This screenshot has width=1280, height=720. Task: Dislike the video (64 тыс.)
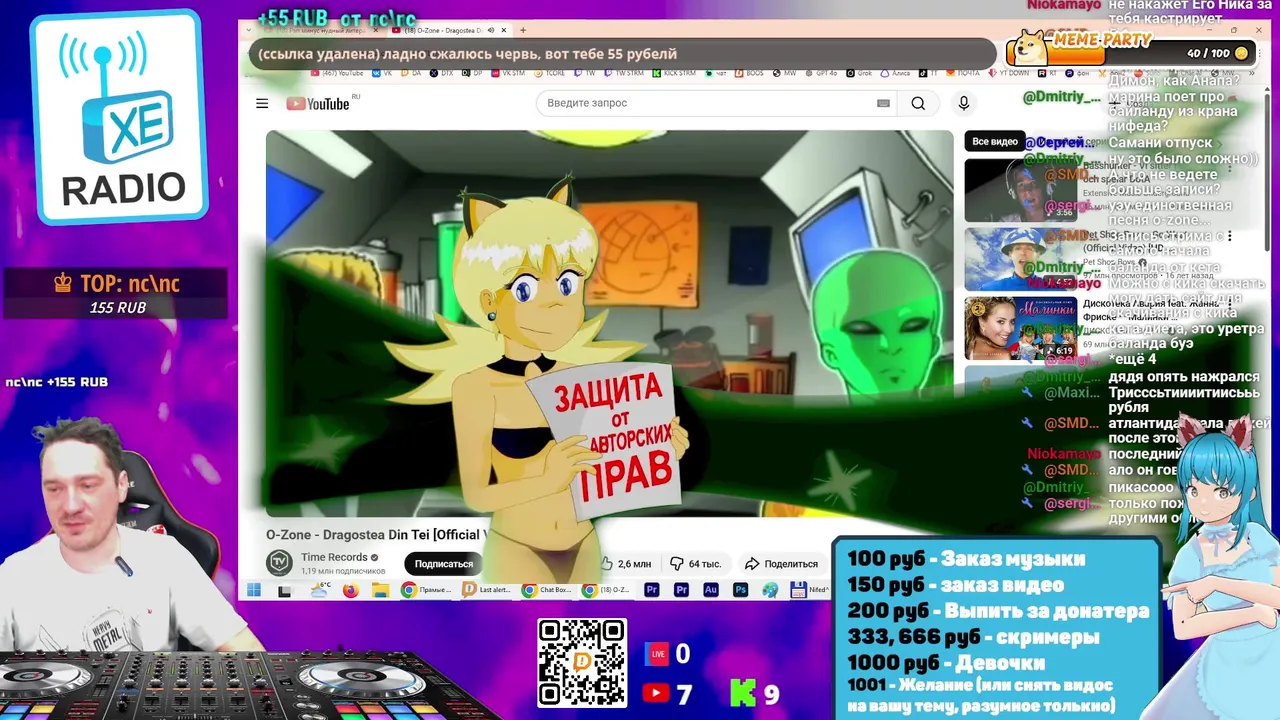(696, 564)
